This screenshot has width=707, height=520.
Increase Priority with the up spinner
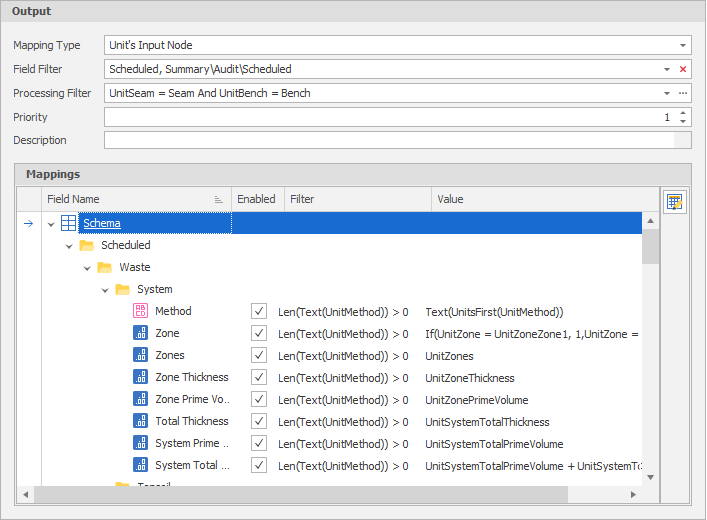[x=683, y=112]
